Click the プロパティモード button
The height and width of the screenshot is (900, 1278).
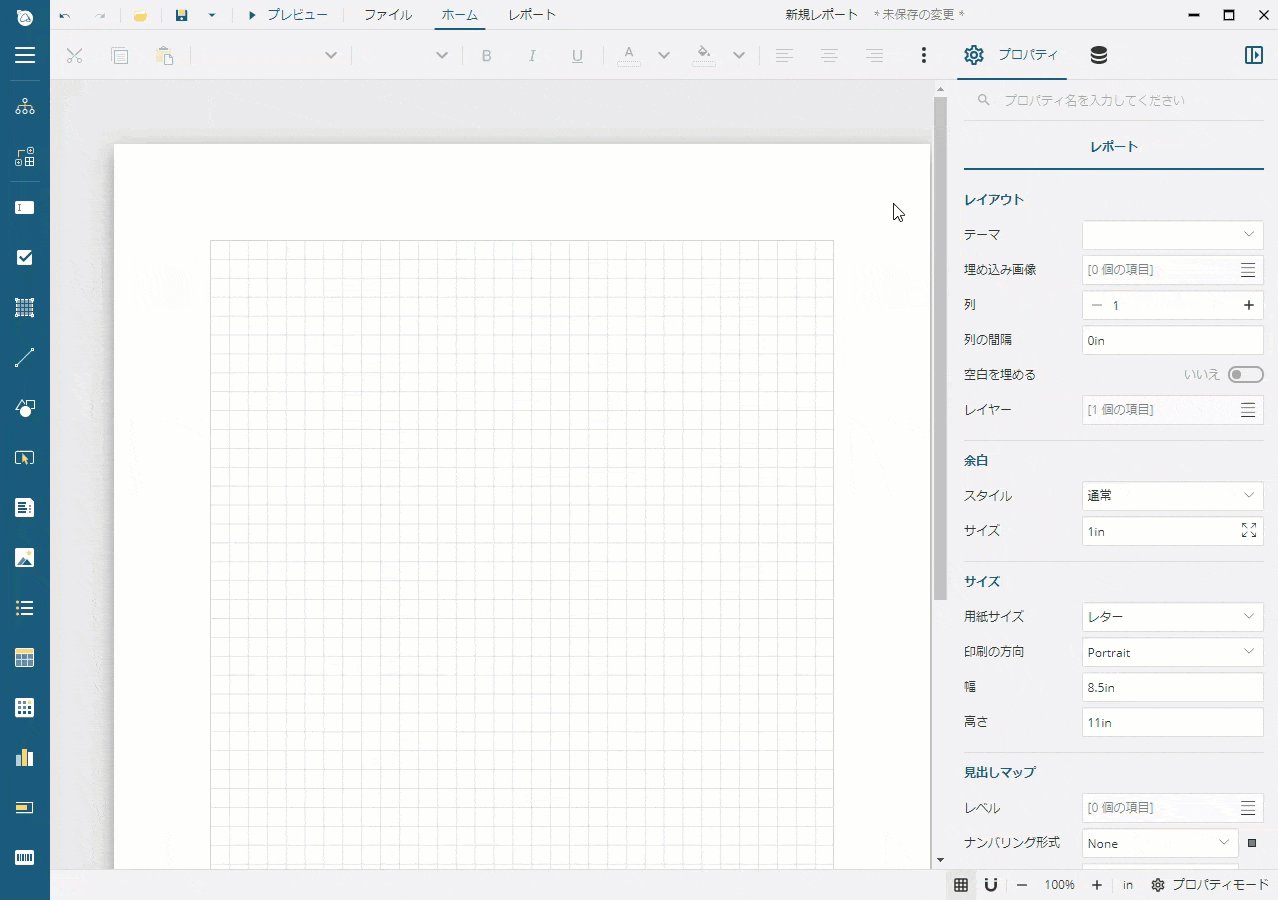tap(1210, 885)
